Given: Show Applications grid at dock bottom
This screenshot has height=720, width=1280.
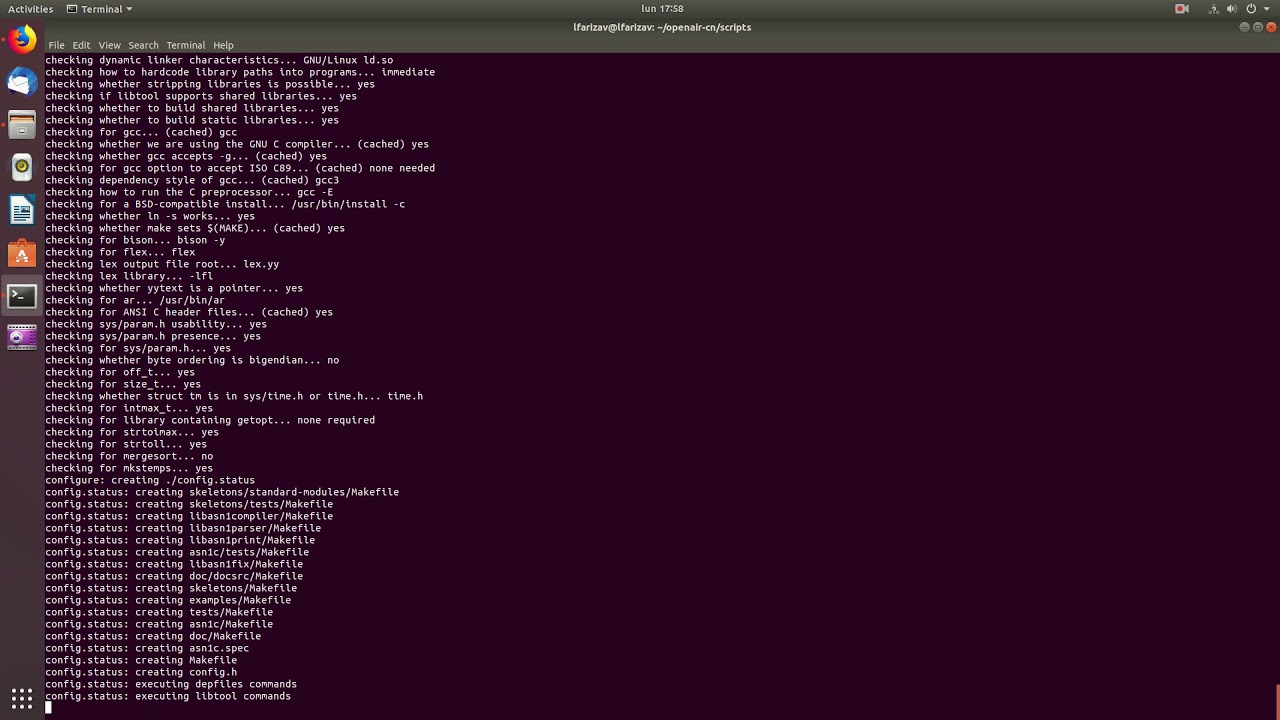Looking at the screenshot, I should (x=22, y=698).
